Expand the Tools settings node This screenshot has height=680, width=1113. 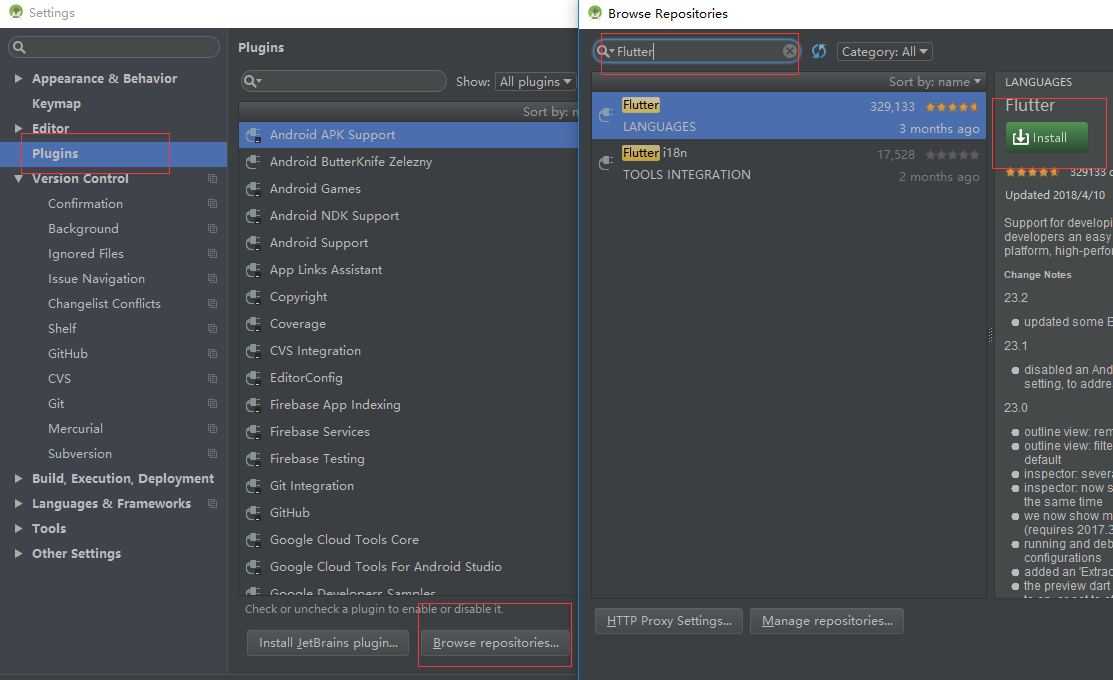tap(18, 528)
